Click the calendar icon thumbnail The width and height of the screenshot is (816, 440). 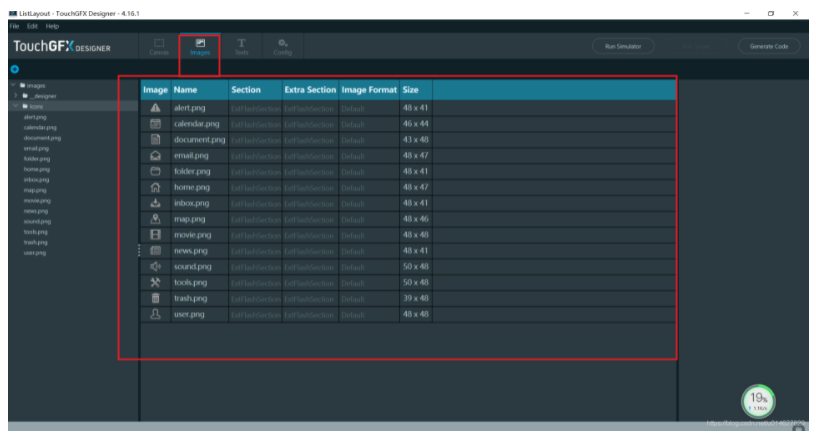[x=155, y=124]
